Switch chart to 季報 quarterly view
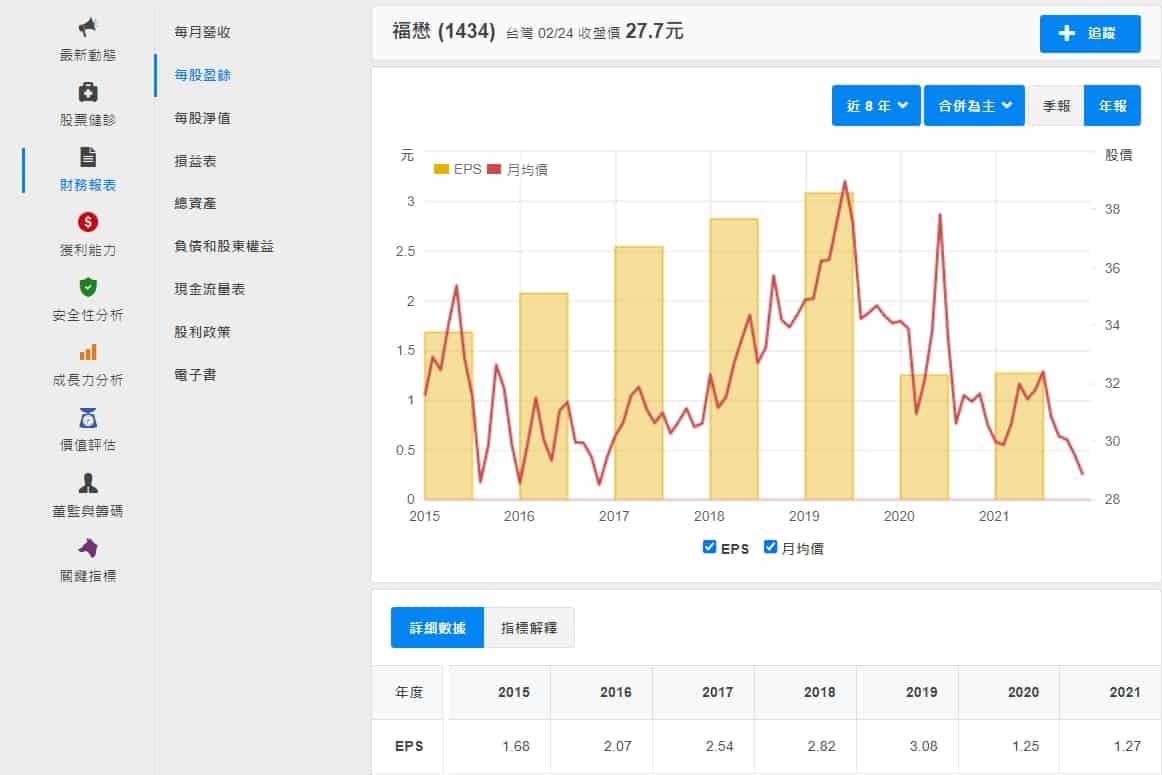The width and height of the screenshot is (1162, 775). click(1056, 106)
